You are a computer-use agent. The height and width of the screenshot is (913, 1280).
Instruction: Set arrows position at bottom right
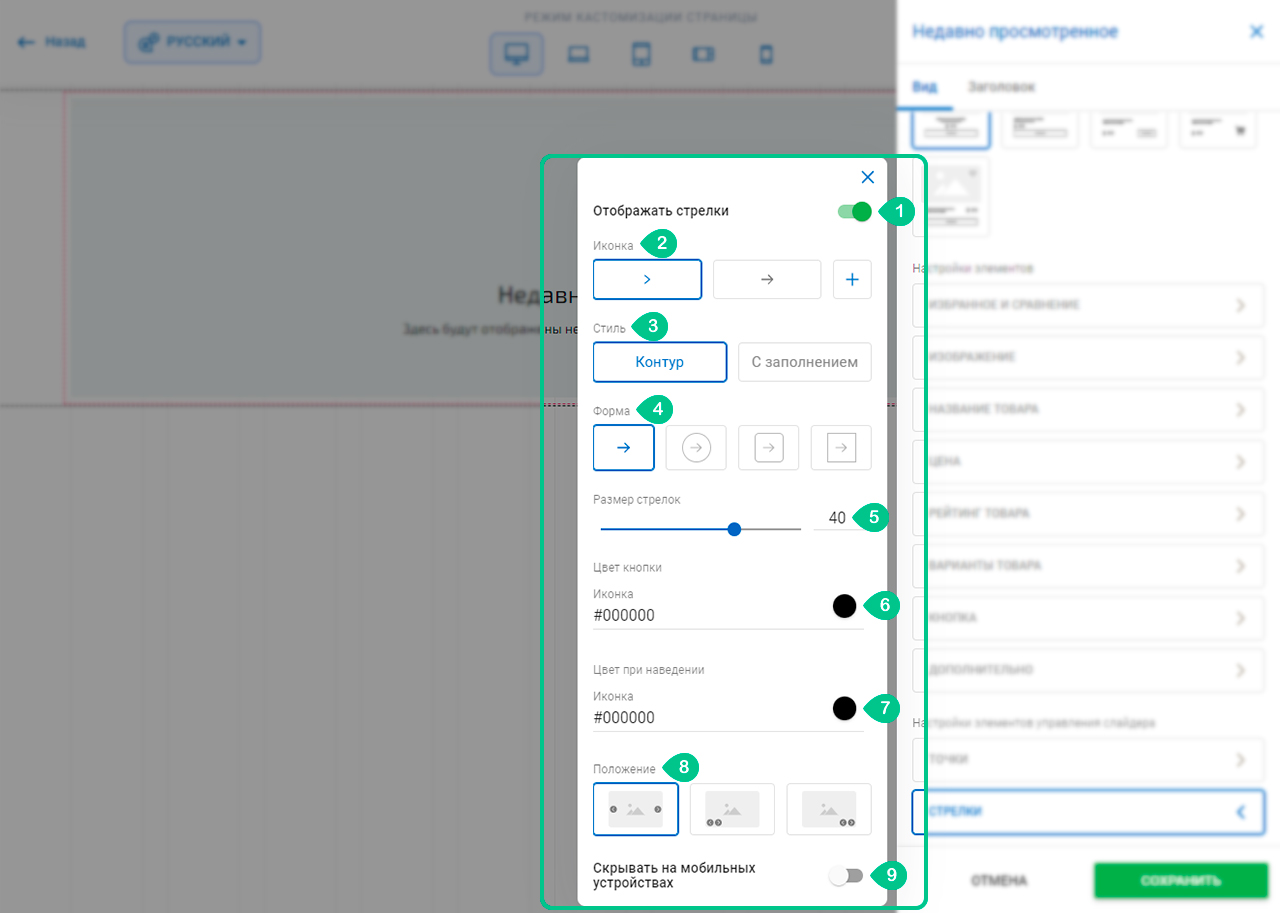[829, 809]
